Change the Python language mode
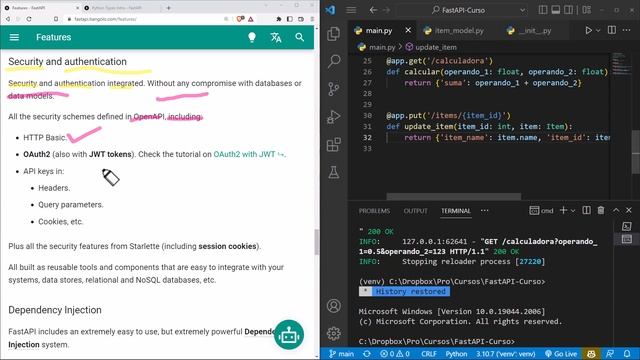This screenshot has width=640, height=360. (x=456, y=353)
